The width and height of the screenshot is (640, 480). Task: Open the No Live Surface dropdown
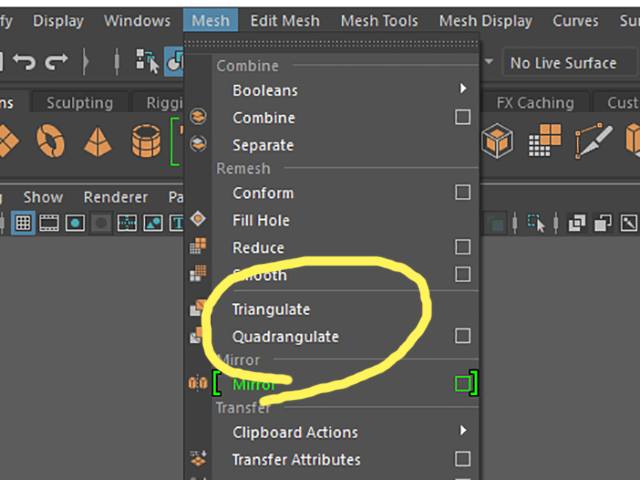(569, 63)
